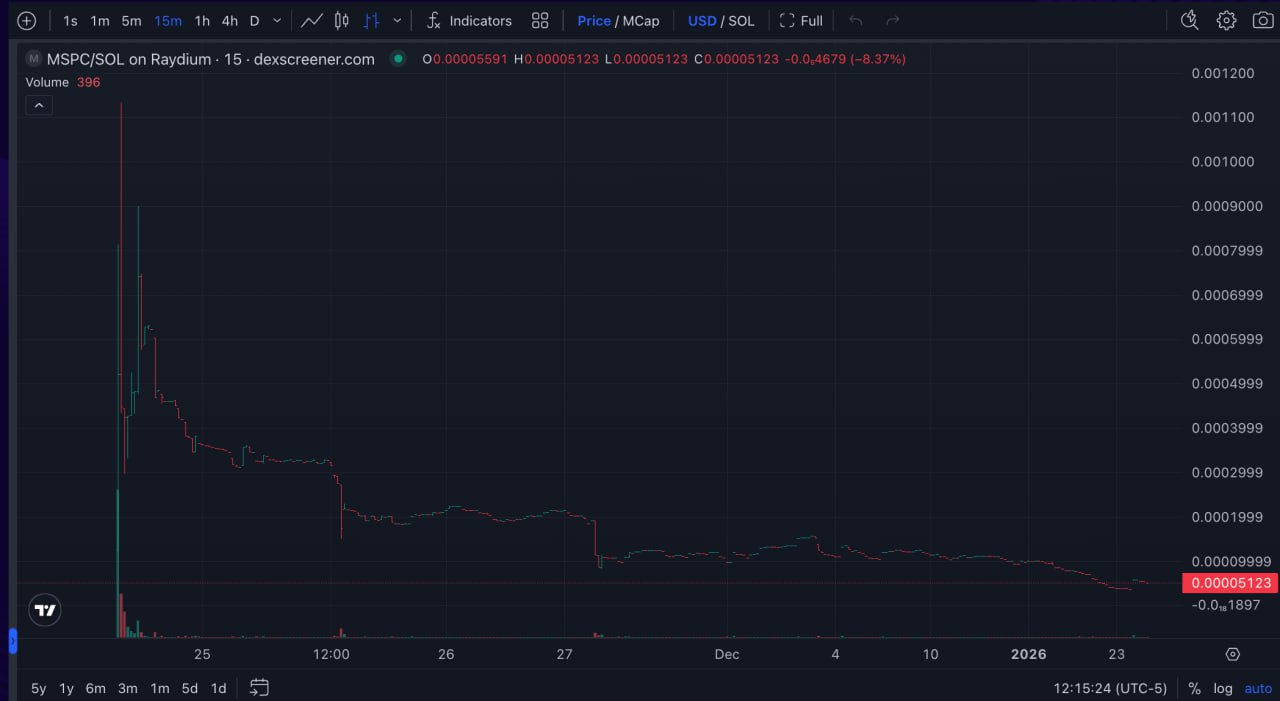Open the layout selection grid icon
This screenshot has width=1280, height=701.
coord(540,20)
